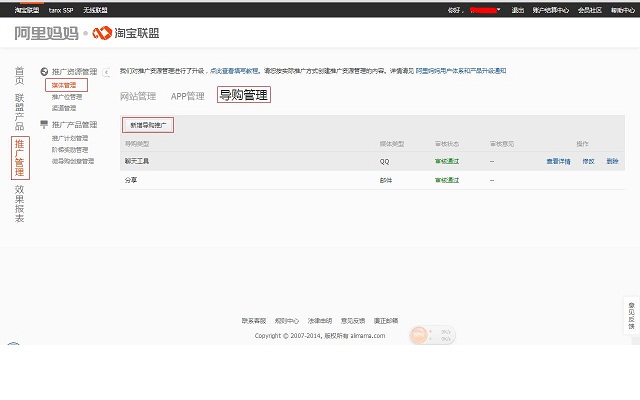Open 联盟产品 in the vertical nav
This screenshot has width=640, height=400.
19,111
